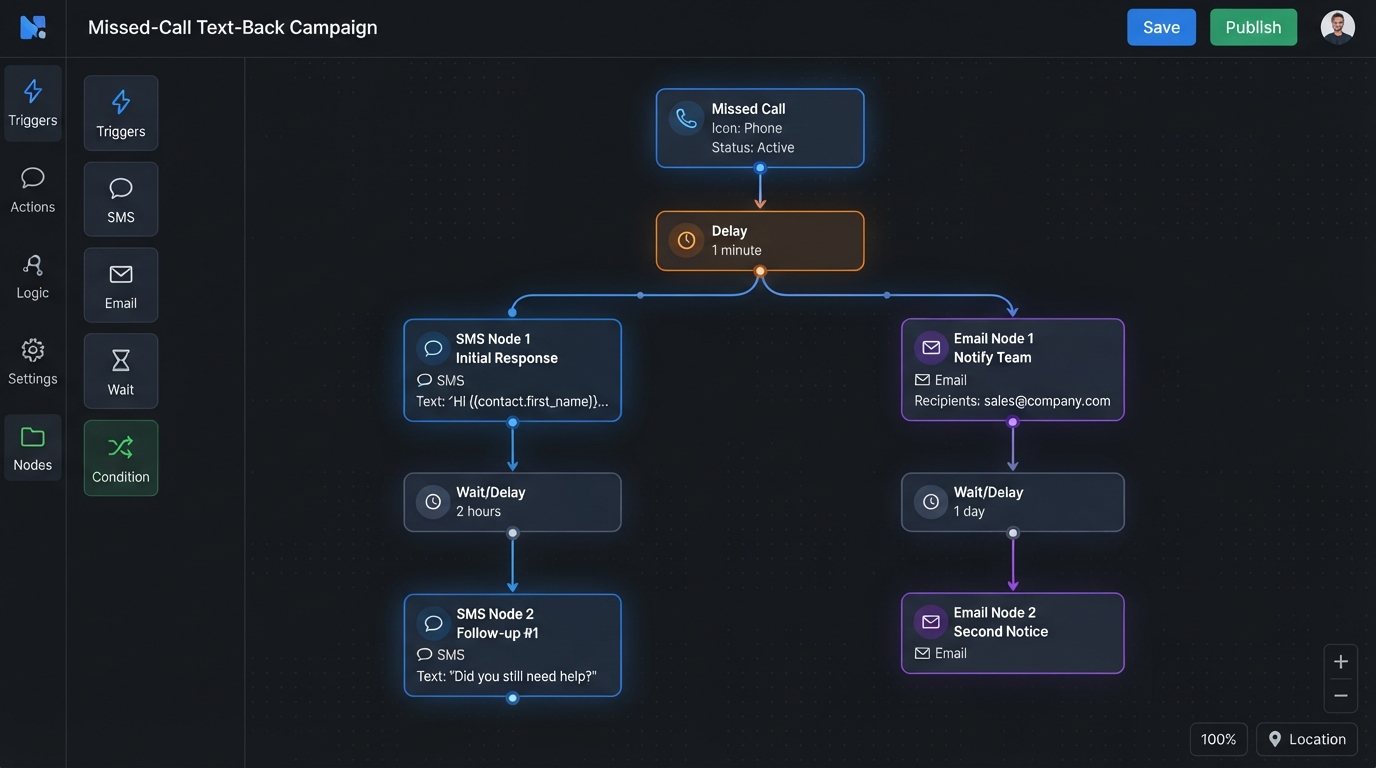This screenshot has width=1376, height=768.
Task: Click the Icon: Phone text on Missed Call
Action: click(x=747, y=128)
